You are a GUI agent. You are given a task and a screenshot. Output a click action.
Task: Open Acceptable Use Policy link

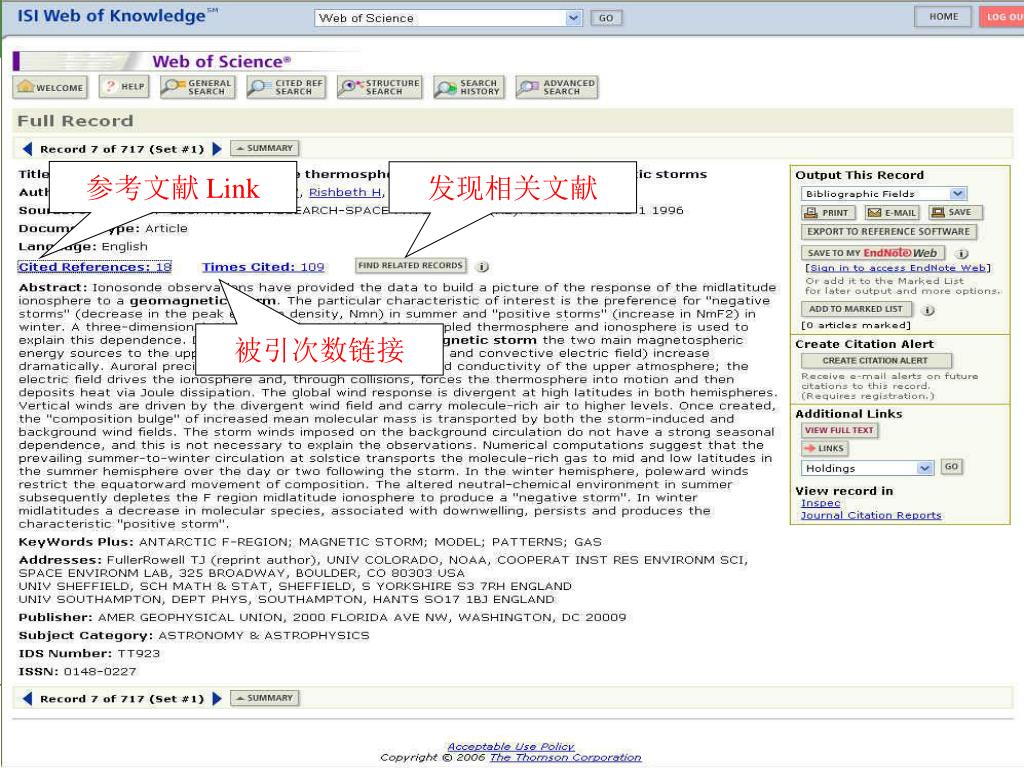pyautogui.click(x=511, y=746)
